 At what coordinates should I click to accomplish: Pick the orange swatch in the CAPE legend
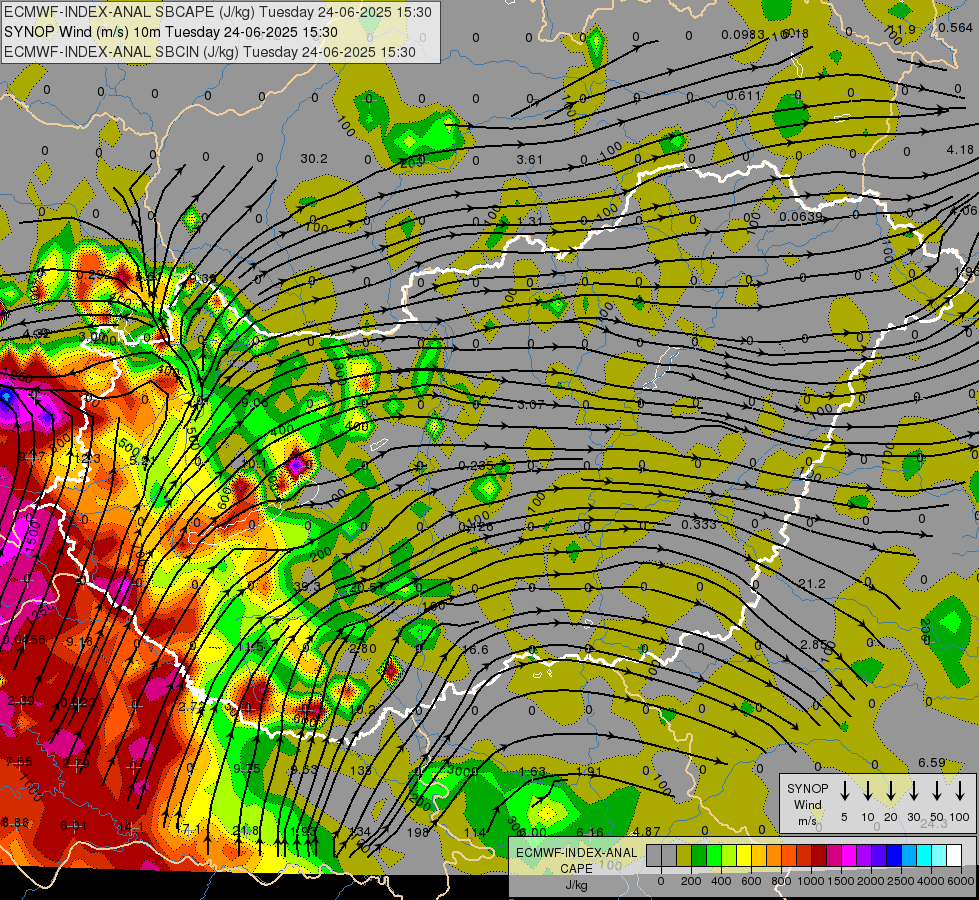tap(774, 856)
